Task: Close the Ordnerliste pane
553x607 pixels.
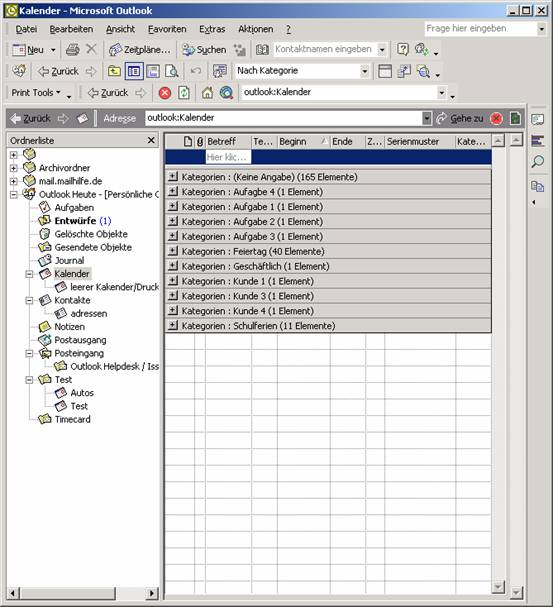Action: coord(151,140)
